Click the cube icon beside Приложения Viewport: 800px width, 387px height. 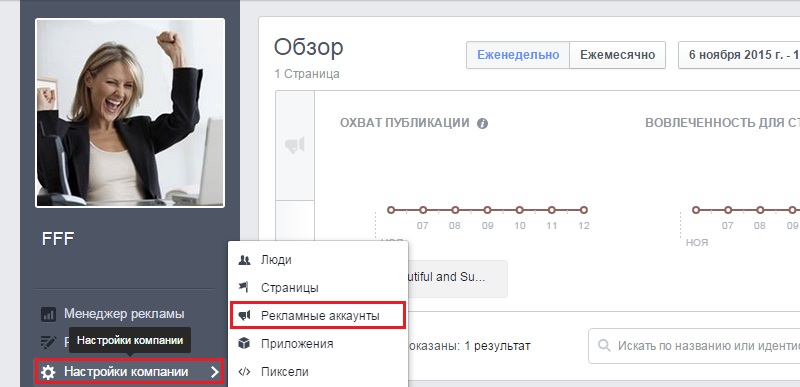[x=244, y=344]
